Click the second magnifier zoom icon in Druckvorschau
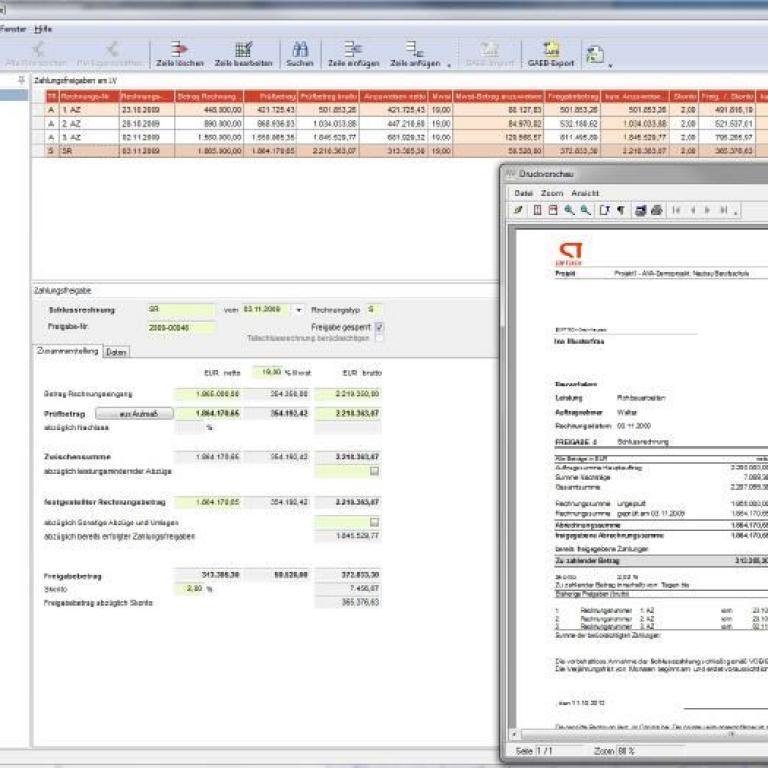The width and height of the screenshot is (768, 768). pos(585,210)
